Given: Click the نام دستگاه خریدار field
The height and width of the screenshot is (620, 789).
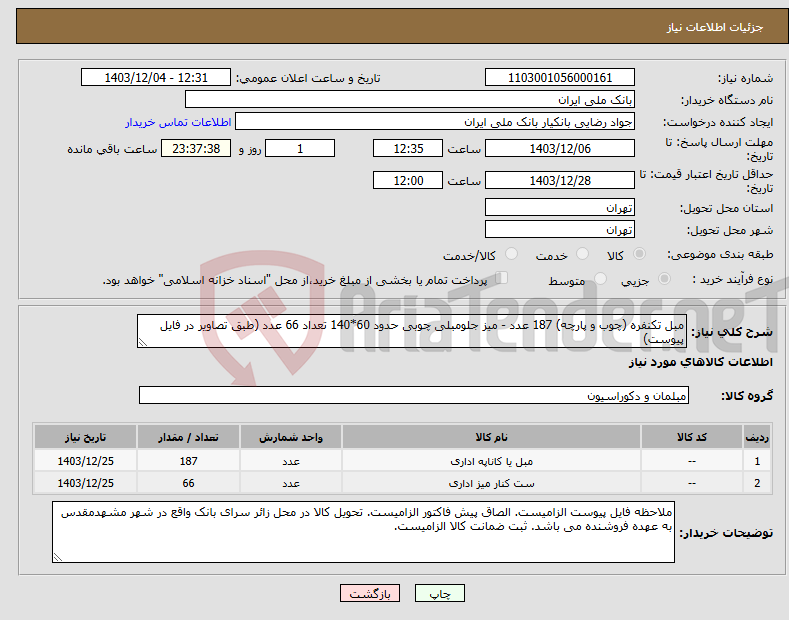Looking at the screenshot, I should (x=410, y=100).
